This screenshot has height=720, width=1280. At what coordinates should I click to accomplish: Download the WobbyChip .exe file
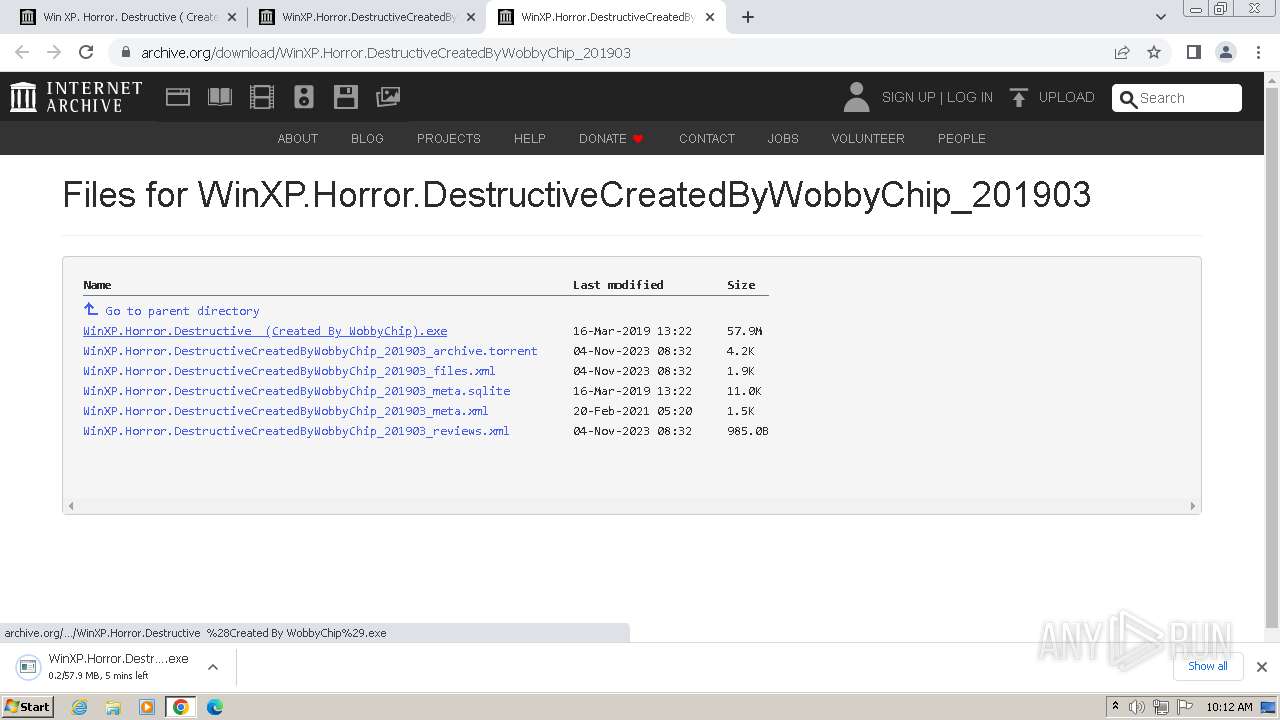[x=265, y=331]
